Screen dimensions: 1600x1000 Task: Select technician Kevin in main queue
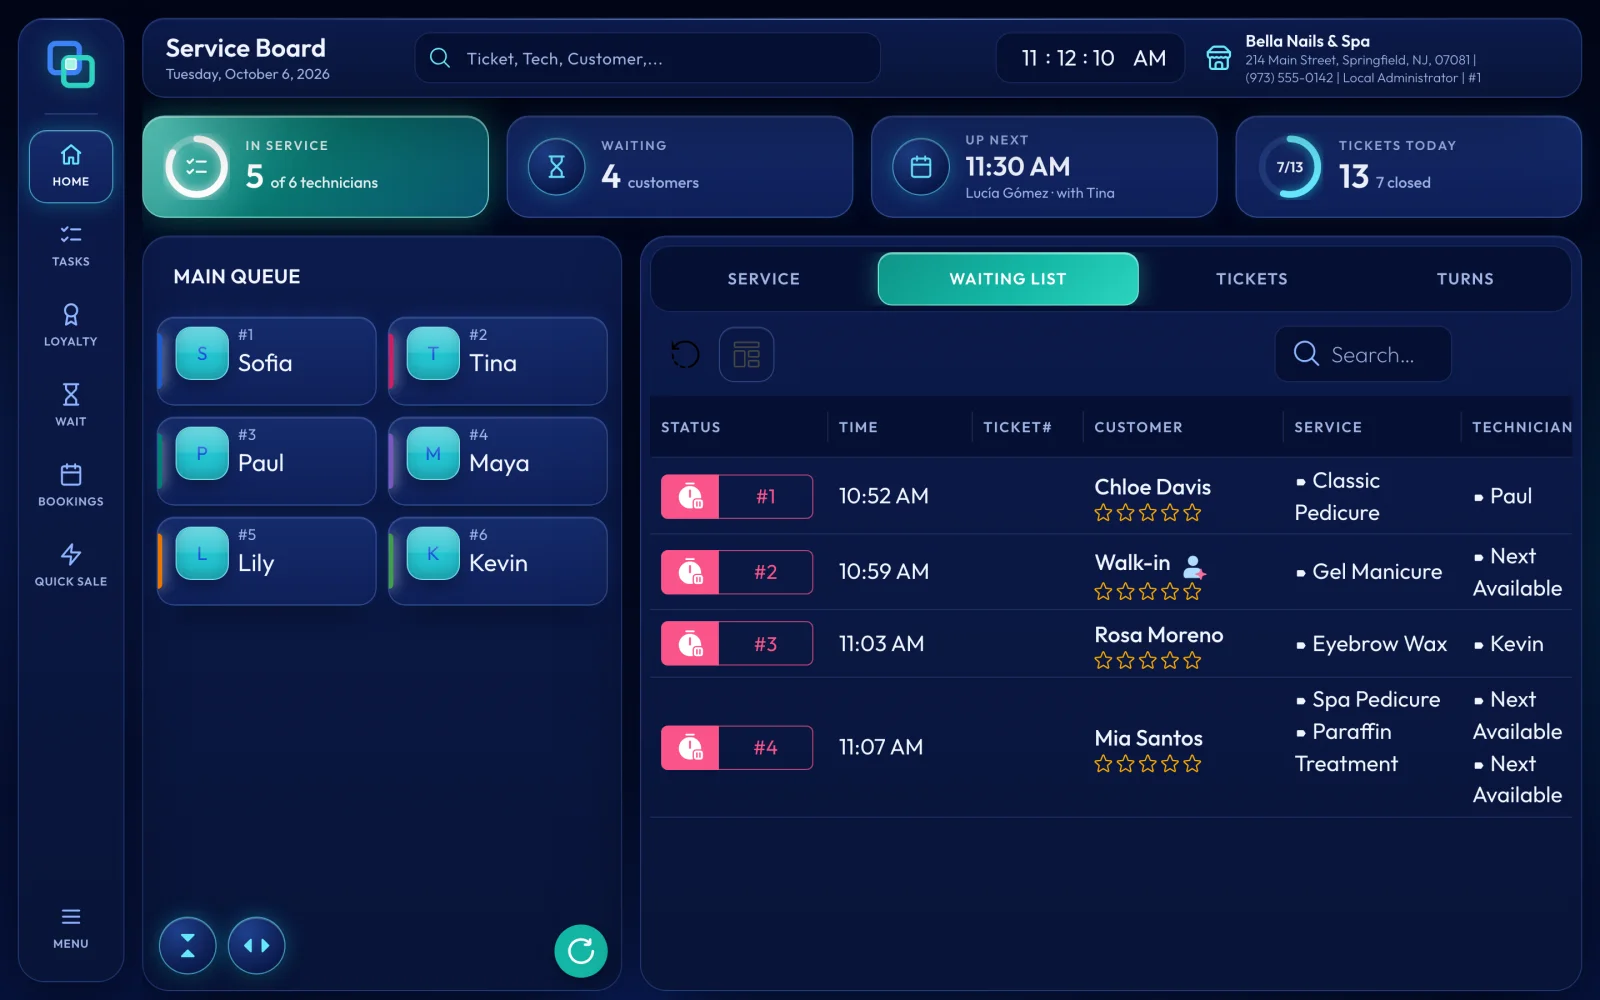[x=498, y=561]
